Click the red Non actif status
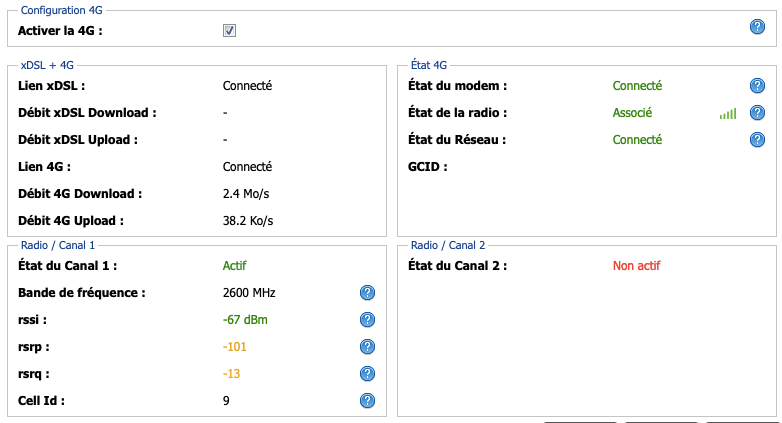The width and height of the screenshot is (782, 423). (x=636, y=266)
